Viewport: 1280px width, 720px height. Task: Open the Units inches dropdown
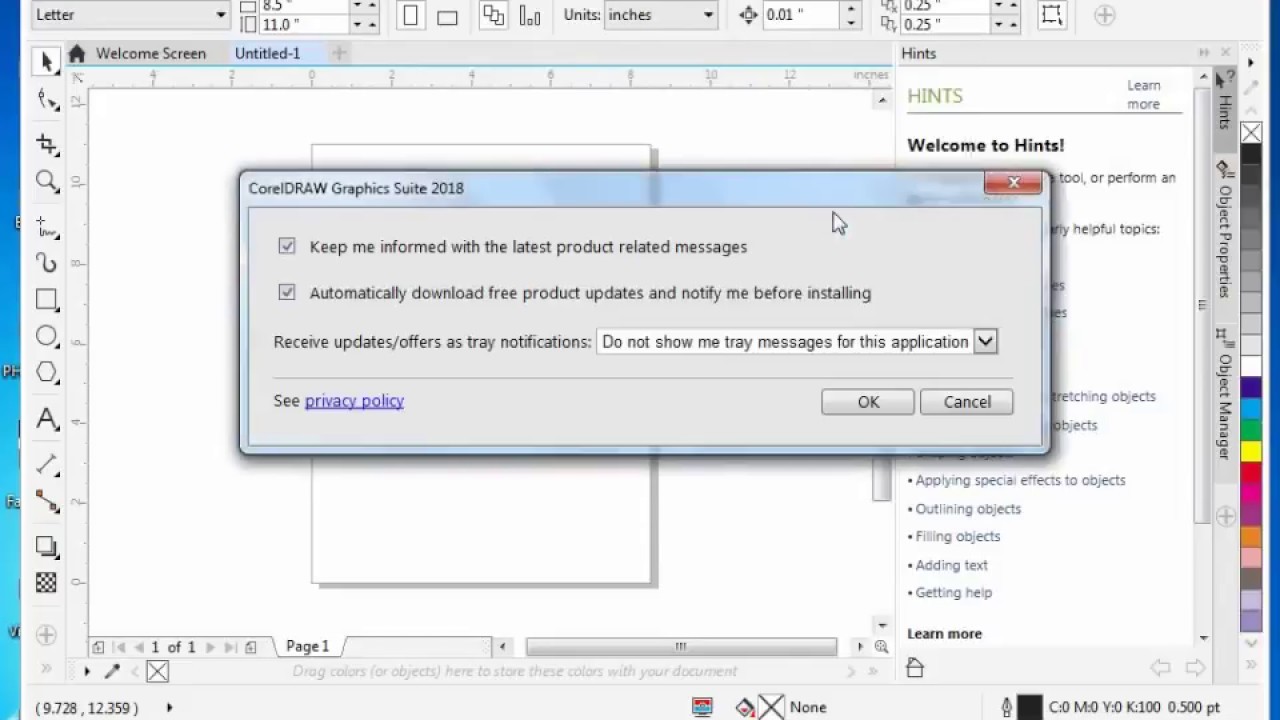708,15
